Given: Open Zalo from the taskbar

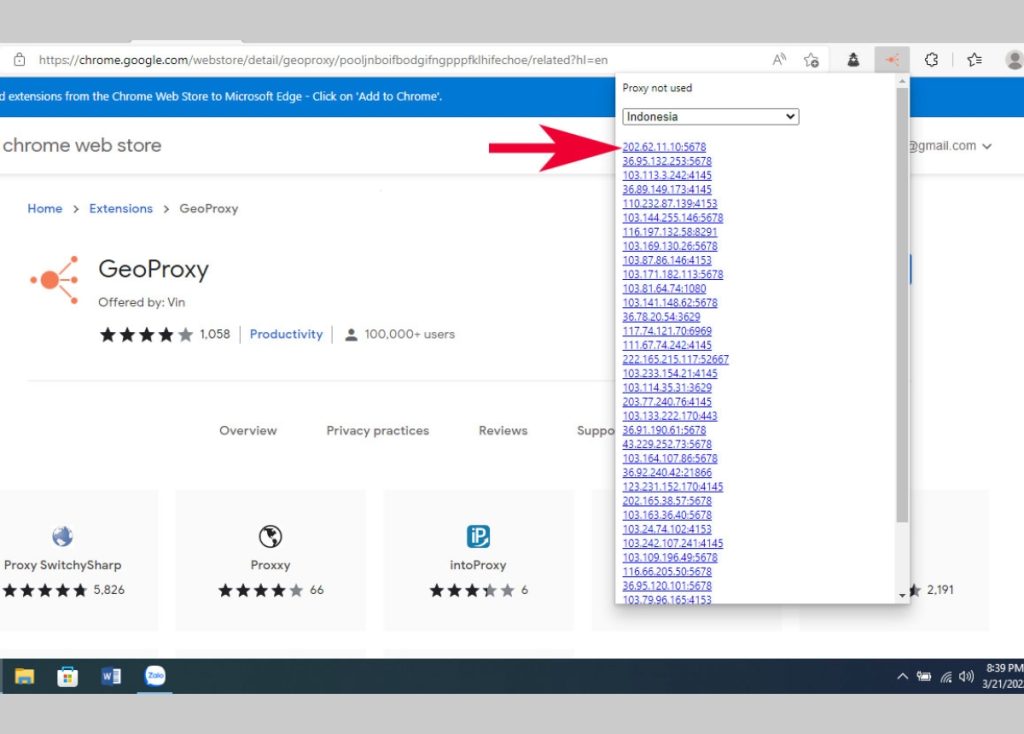Looking at the screenshot, I should [x=155, y=675].
